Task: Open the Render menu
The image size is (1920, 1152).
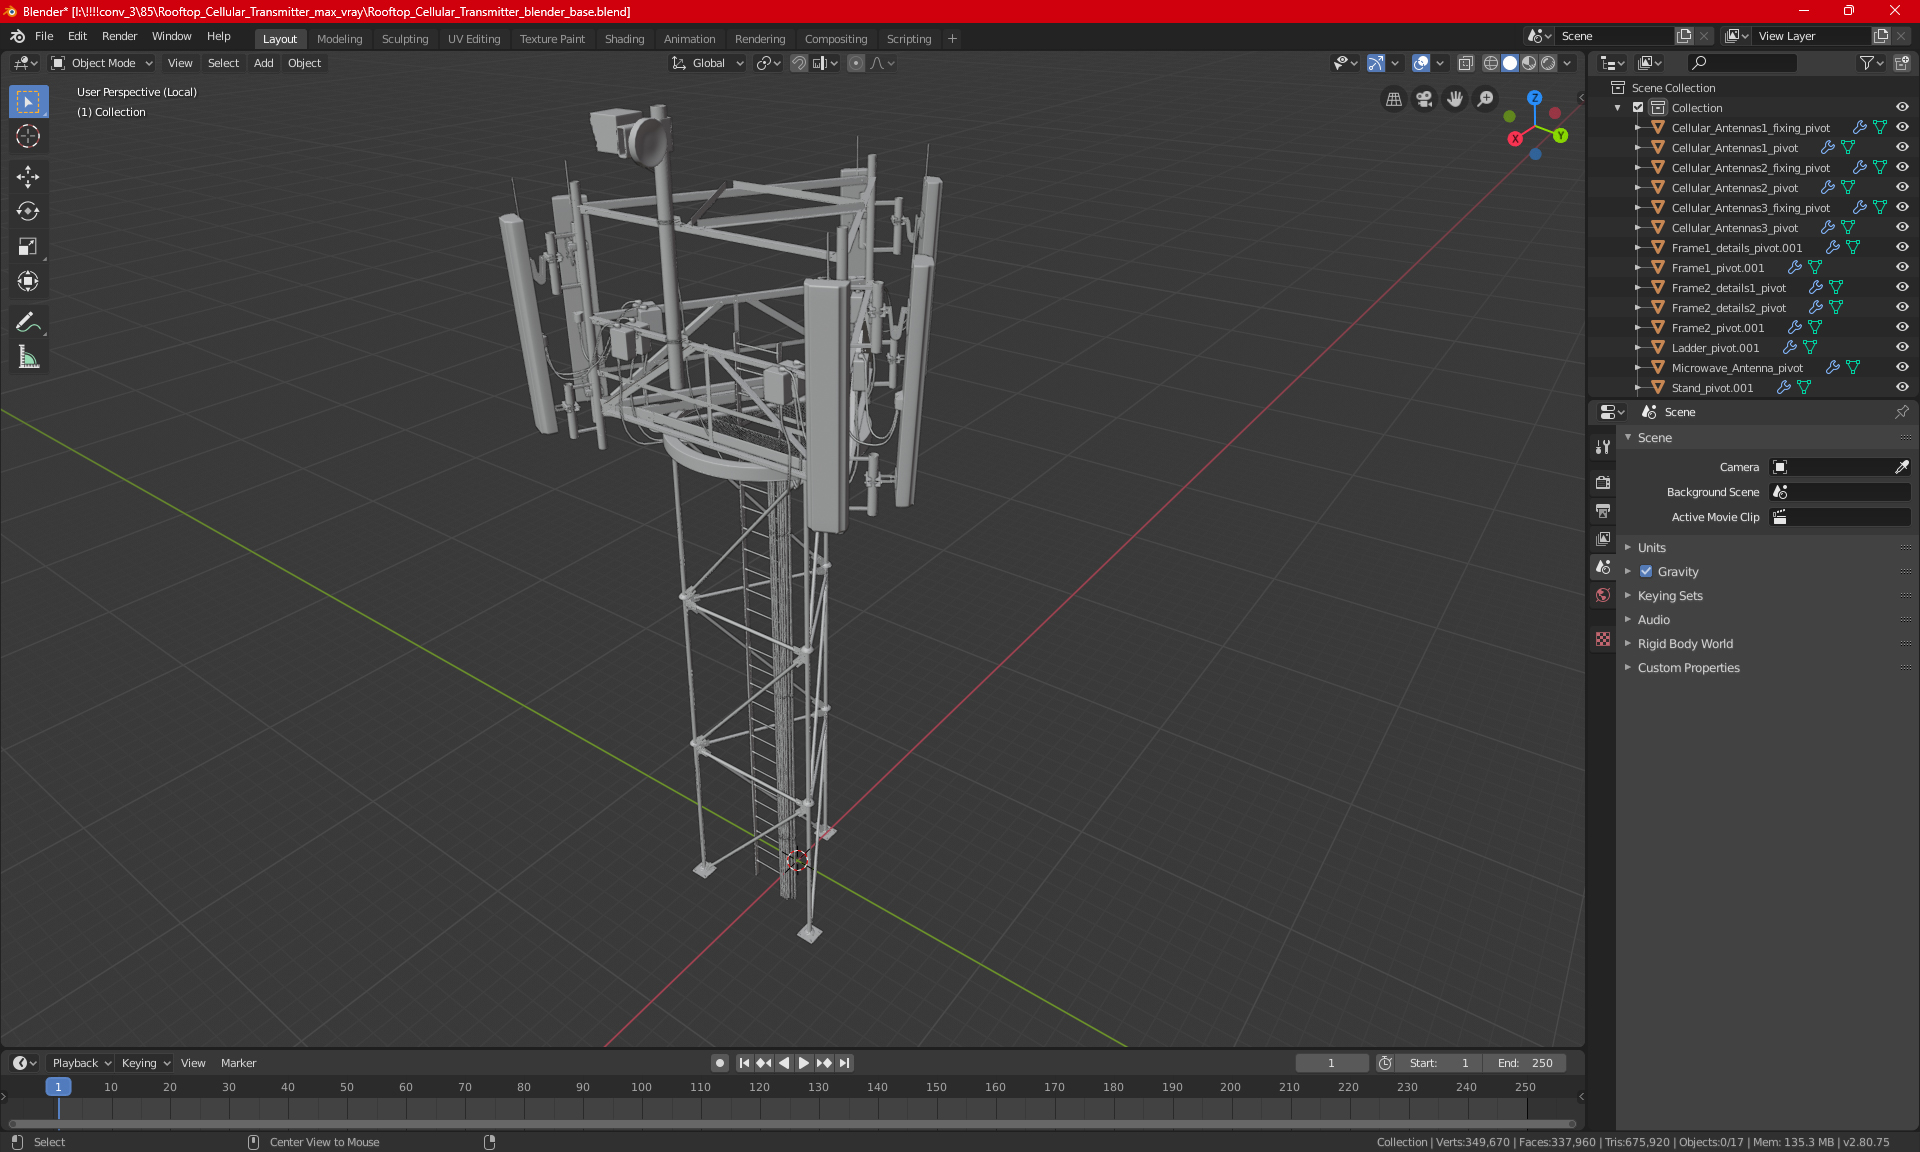Action: [x=119, y=36]
